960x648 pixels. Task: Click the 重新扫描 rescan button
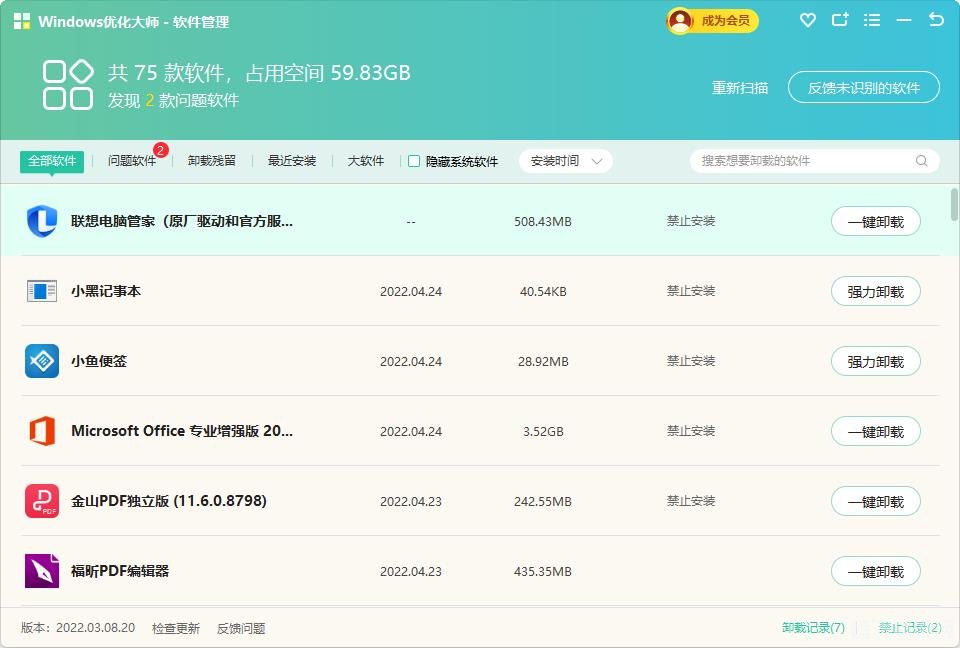740,87
